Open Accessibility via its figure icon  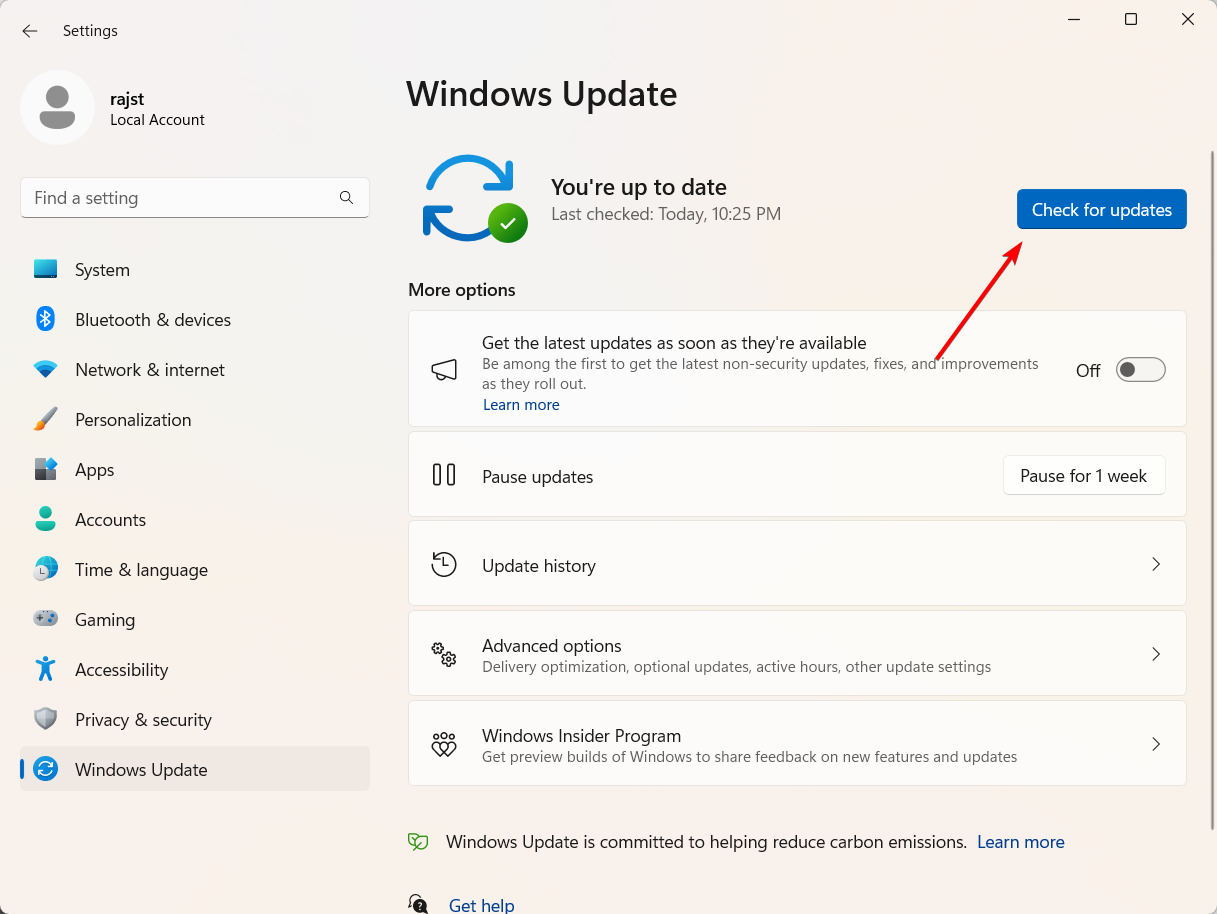tap(45, 669)
